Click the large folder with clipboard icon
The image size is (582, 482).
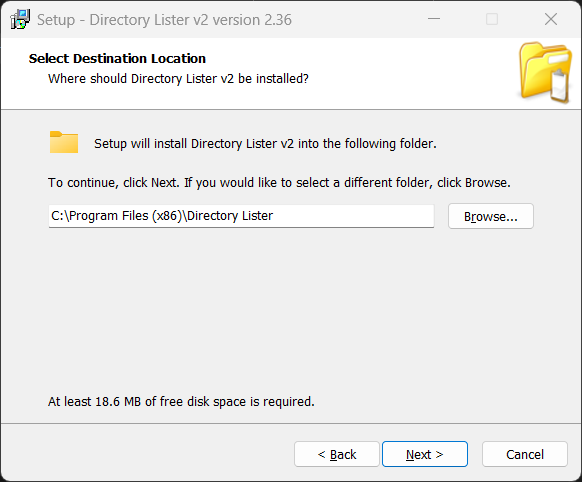[545, 73]
